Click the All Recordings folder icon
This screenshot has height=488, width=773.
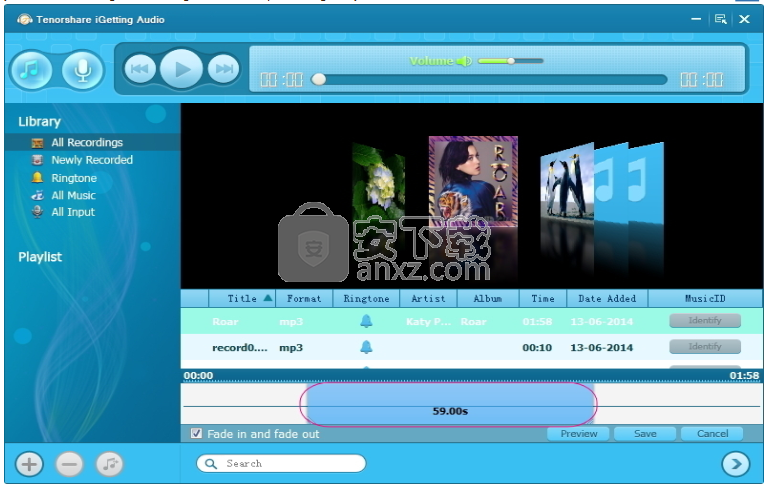tap(37, 143)
